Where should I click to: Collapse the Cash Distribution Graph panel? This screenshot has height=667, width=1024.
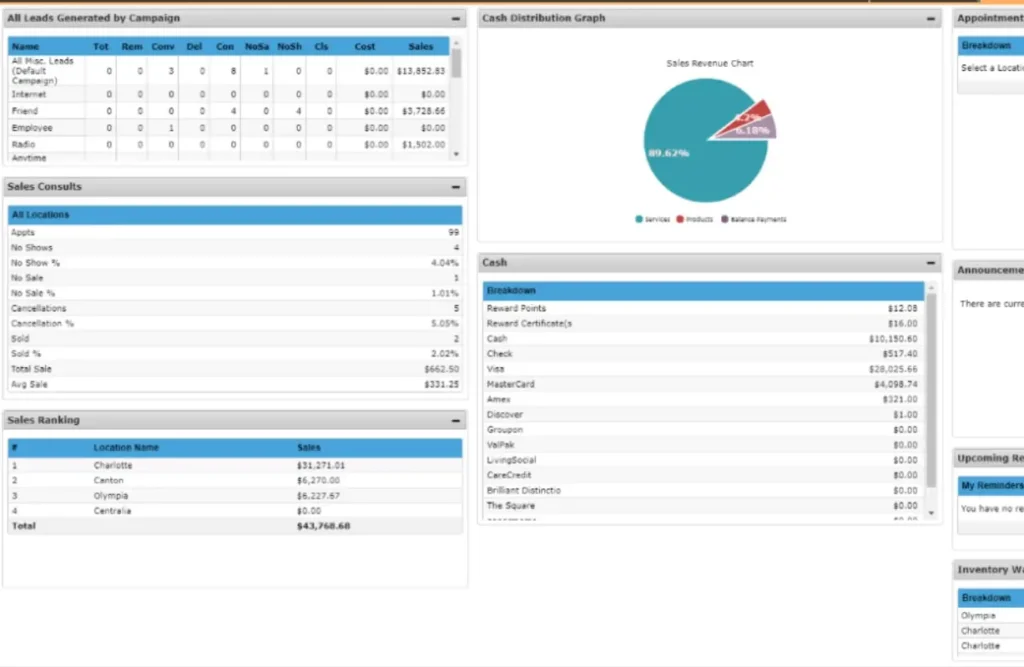point(931,18)
